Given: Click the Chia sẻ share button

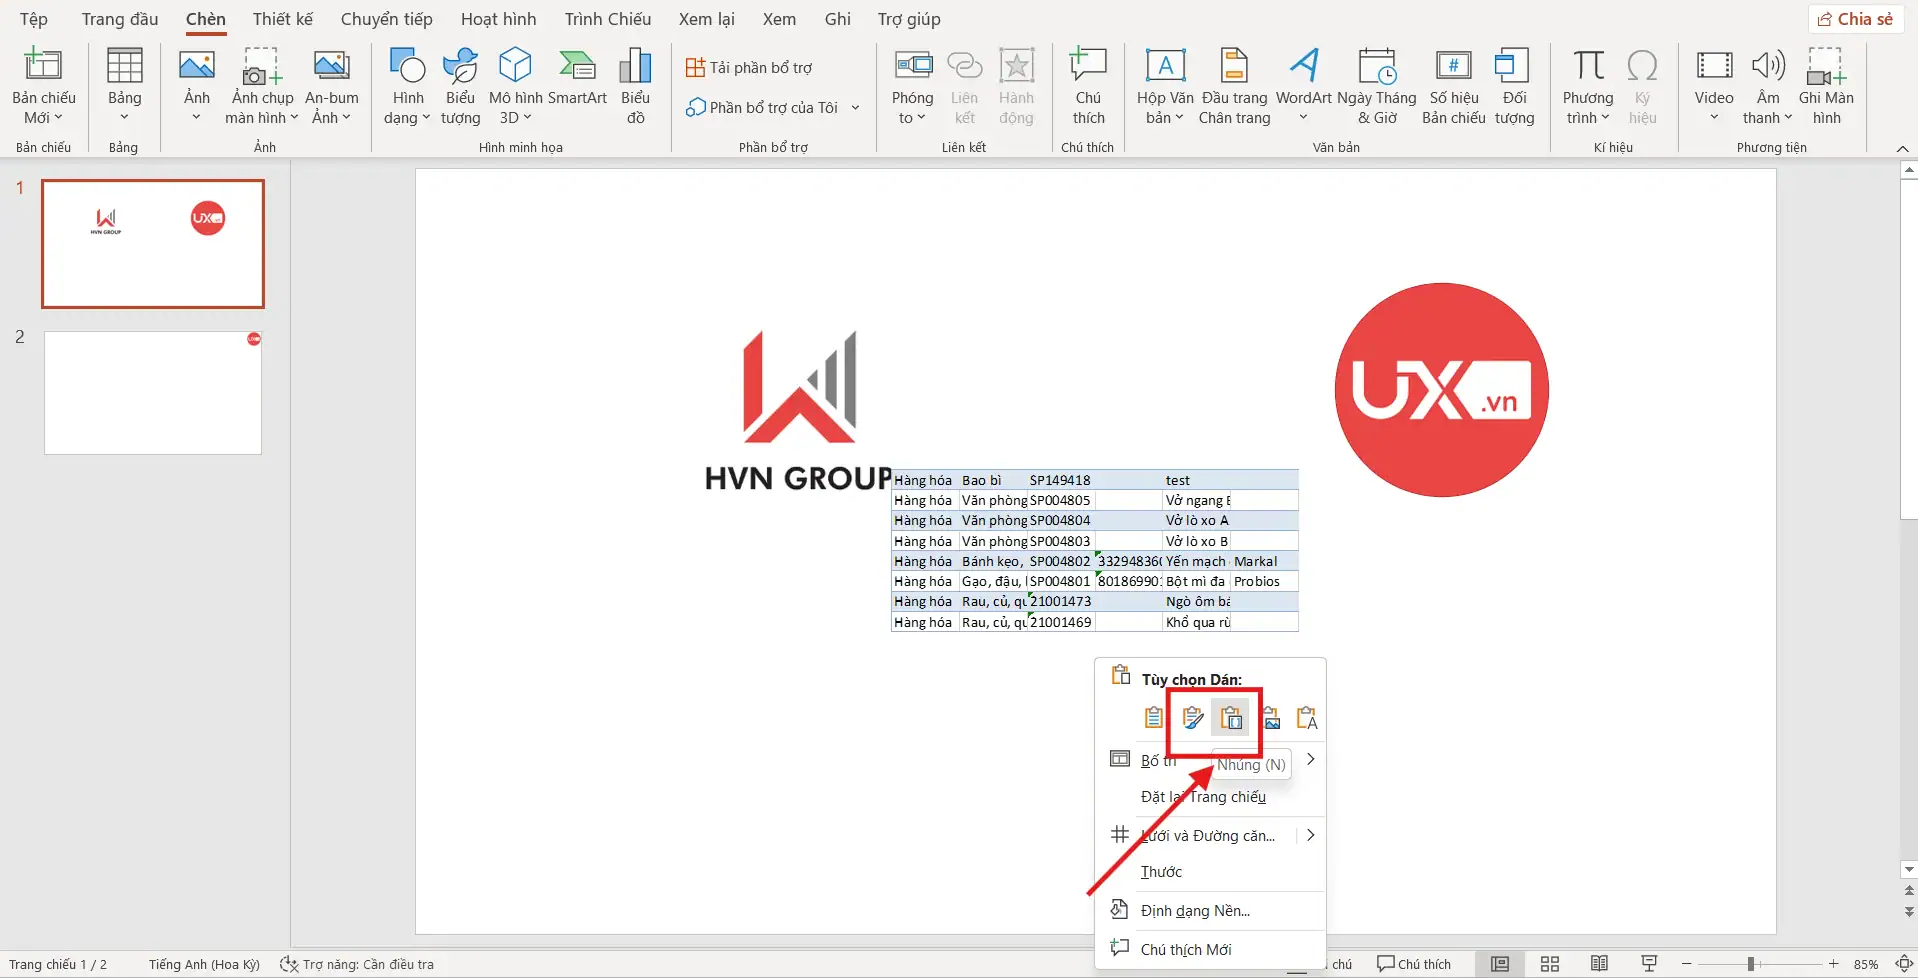Looking at the screenshot, I should coord(1855,19).
